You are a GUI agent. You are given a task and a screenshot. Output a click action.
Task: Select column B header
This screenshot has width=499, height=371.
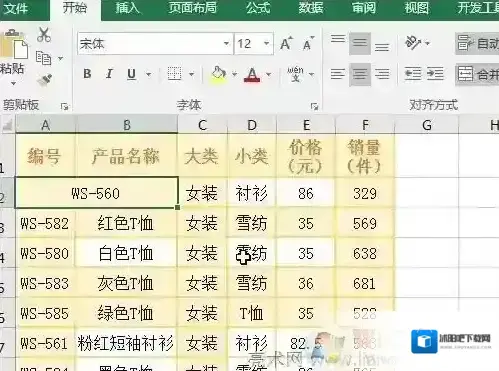pos(127,125)
